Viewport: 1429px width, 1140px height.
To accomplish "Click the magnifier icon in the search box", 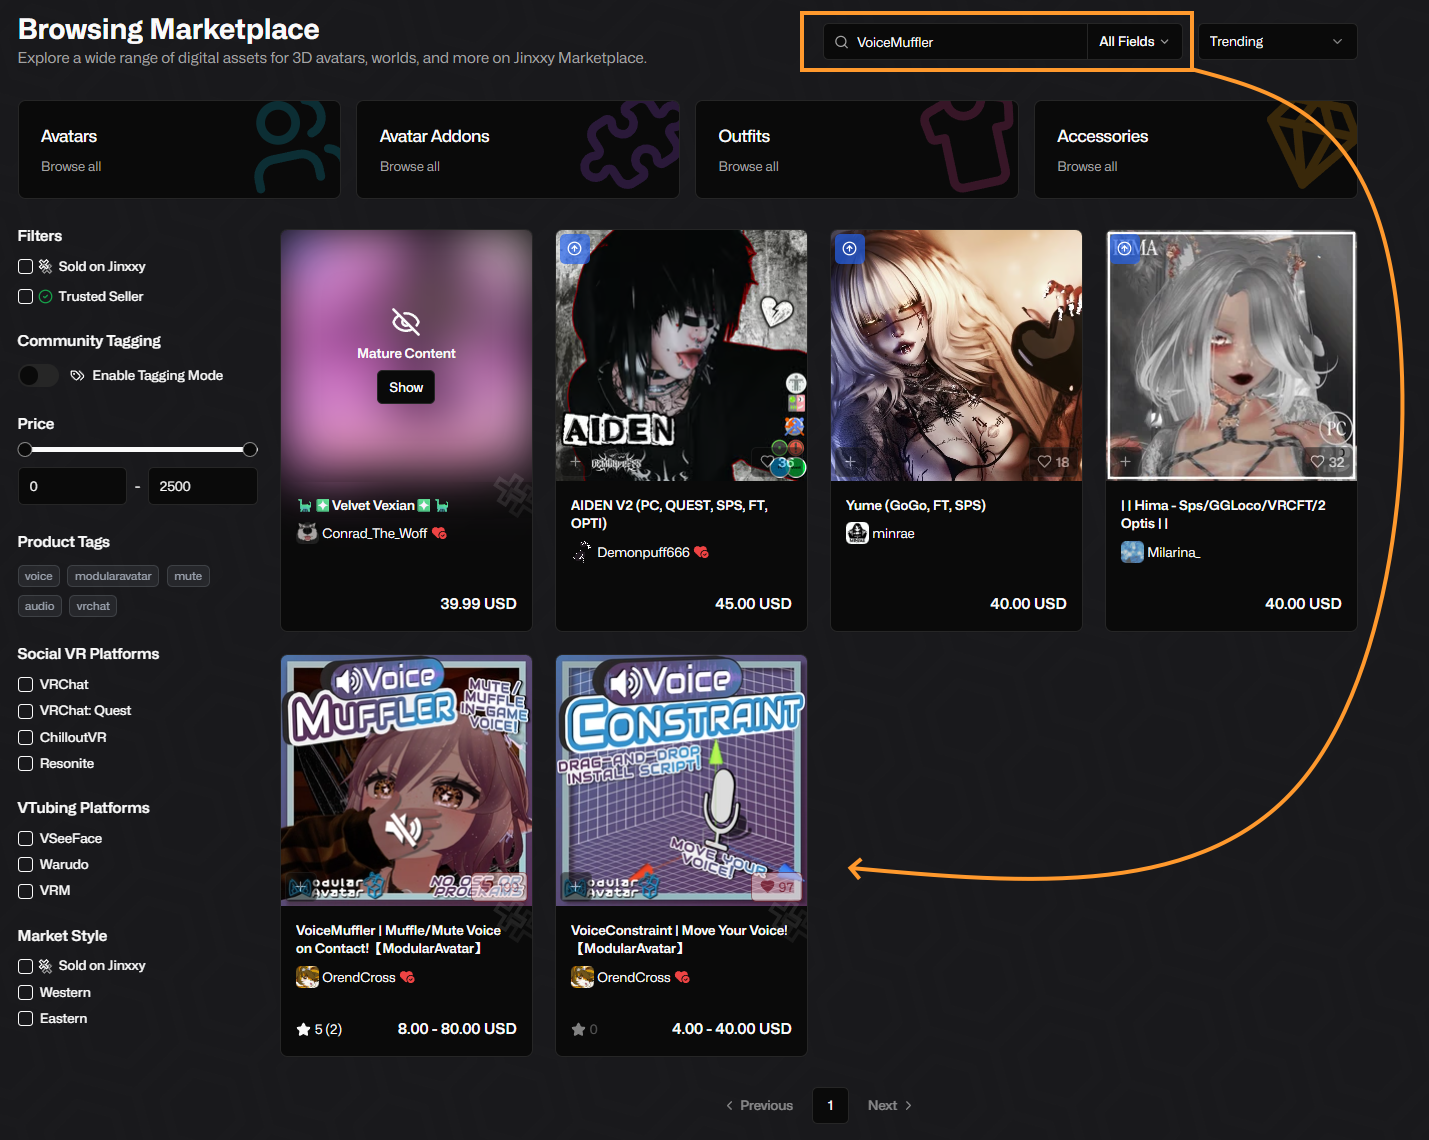I will tap(841, 42).
